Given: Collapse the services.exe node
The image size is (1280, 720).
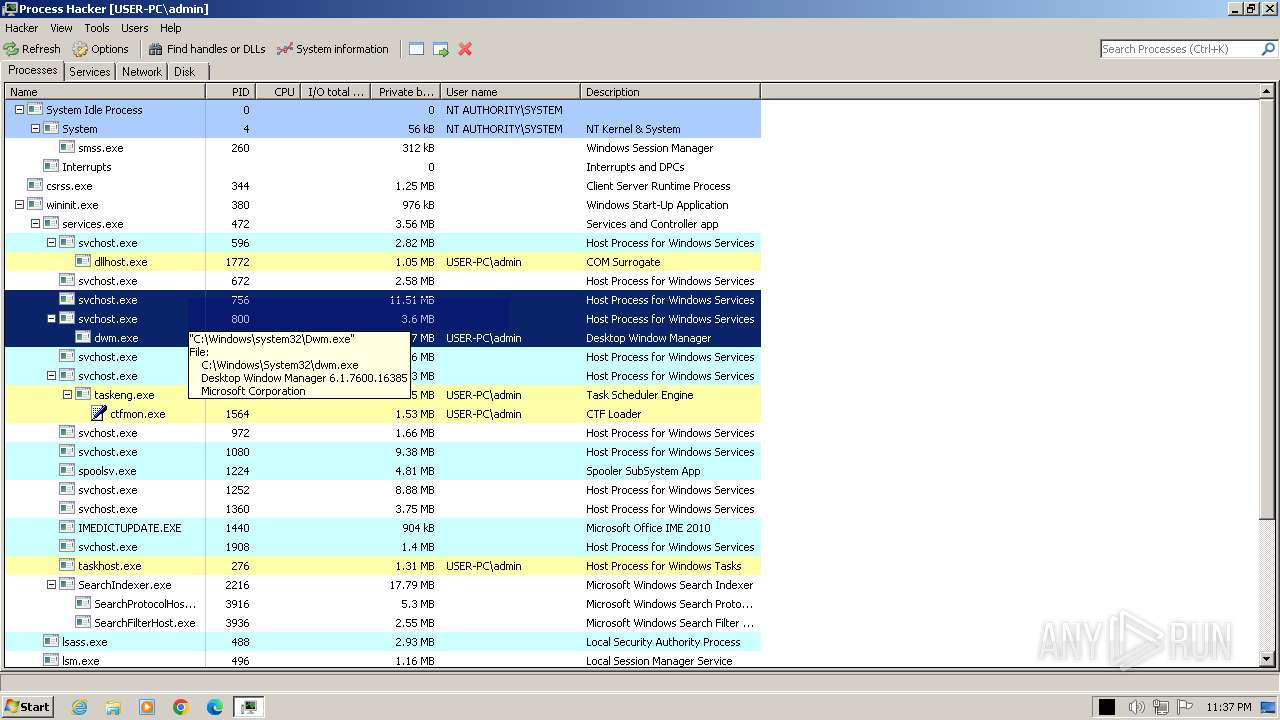Looking at the screenshot, I should coord(35,224).
